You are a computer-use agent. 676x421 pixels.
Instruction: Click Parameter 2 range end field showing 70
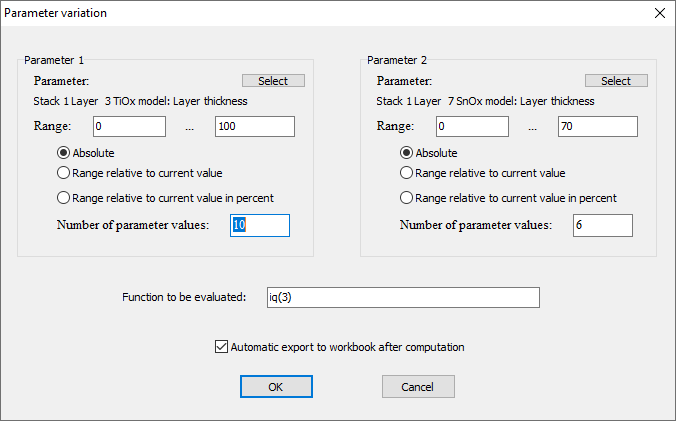[598, 126]
